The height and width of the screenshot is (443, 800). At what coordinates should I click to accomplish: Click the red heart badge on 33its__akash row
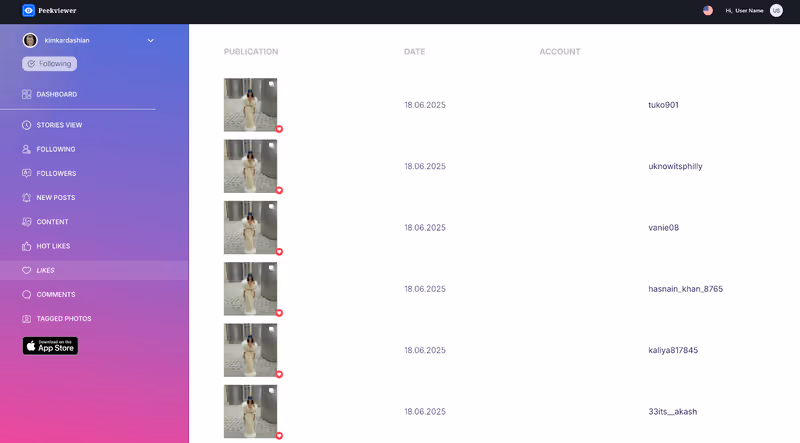pyautogui.click(x=279, y=435)
